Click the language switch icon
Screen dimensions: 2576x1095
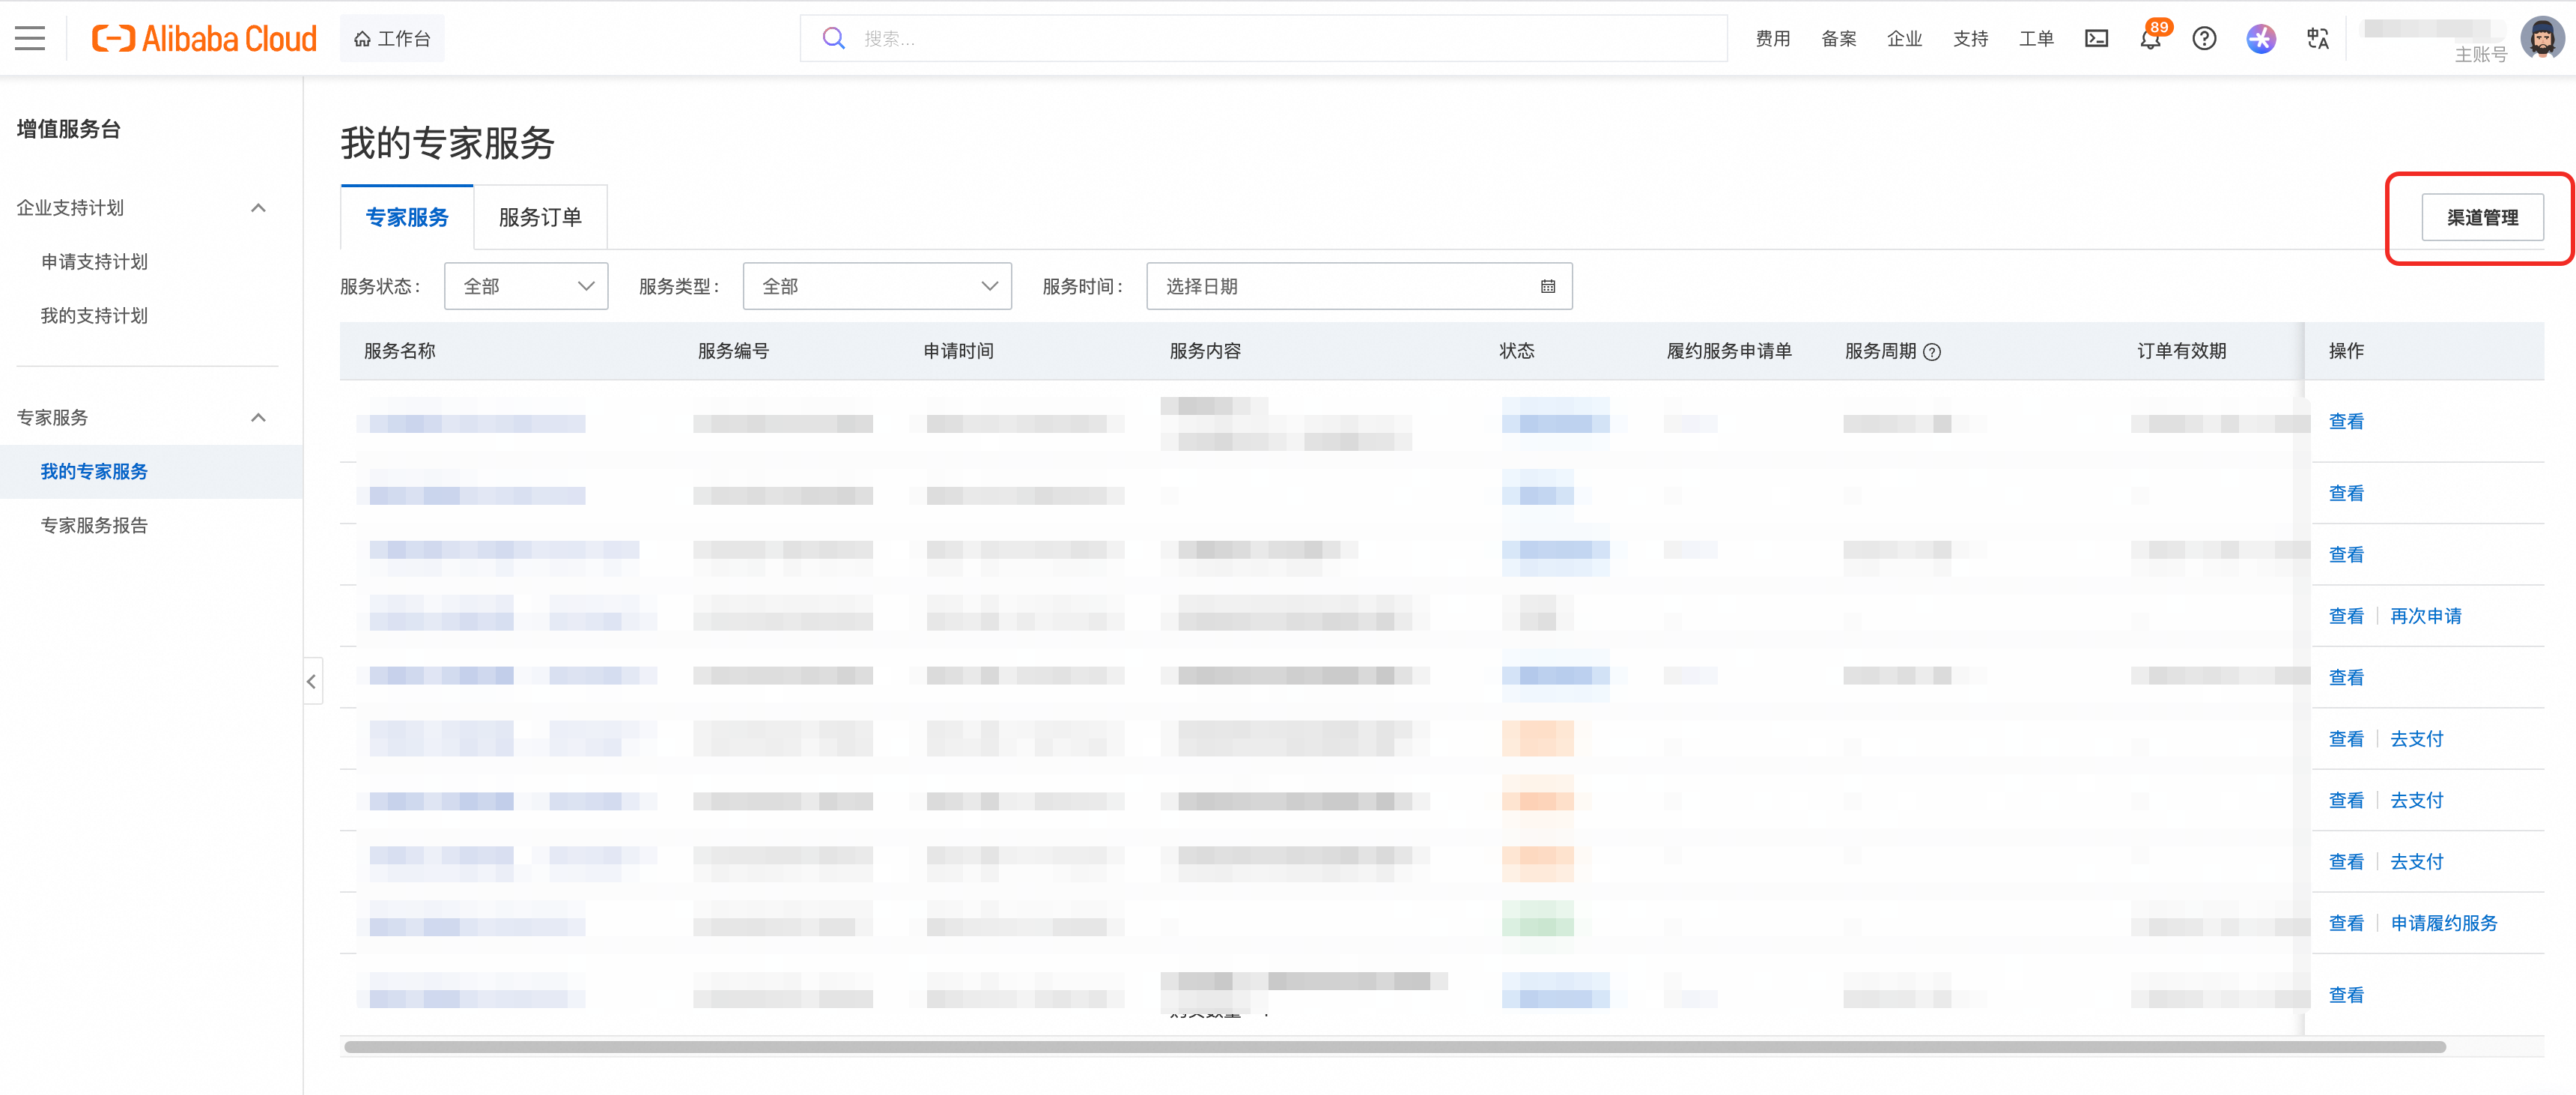coord(2317,39)
